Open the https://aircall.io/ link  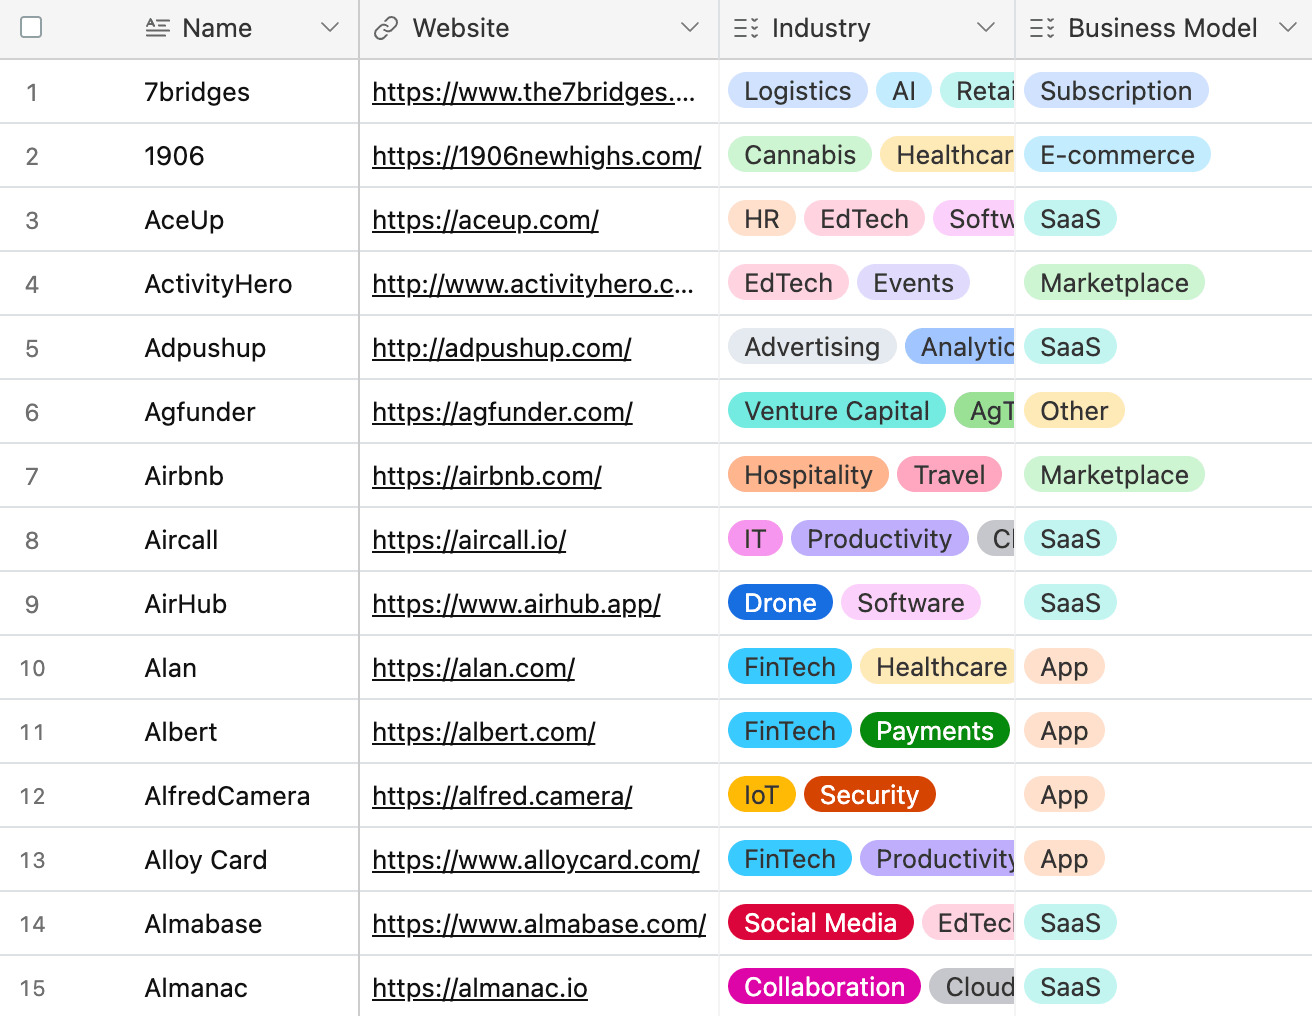[x=469, y=540]
